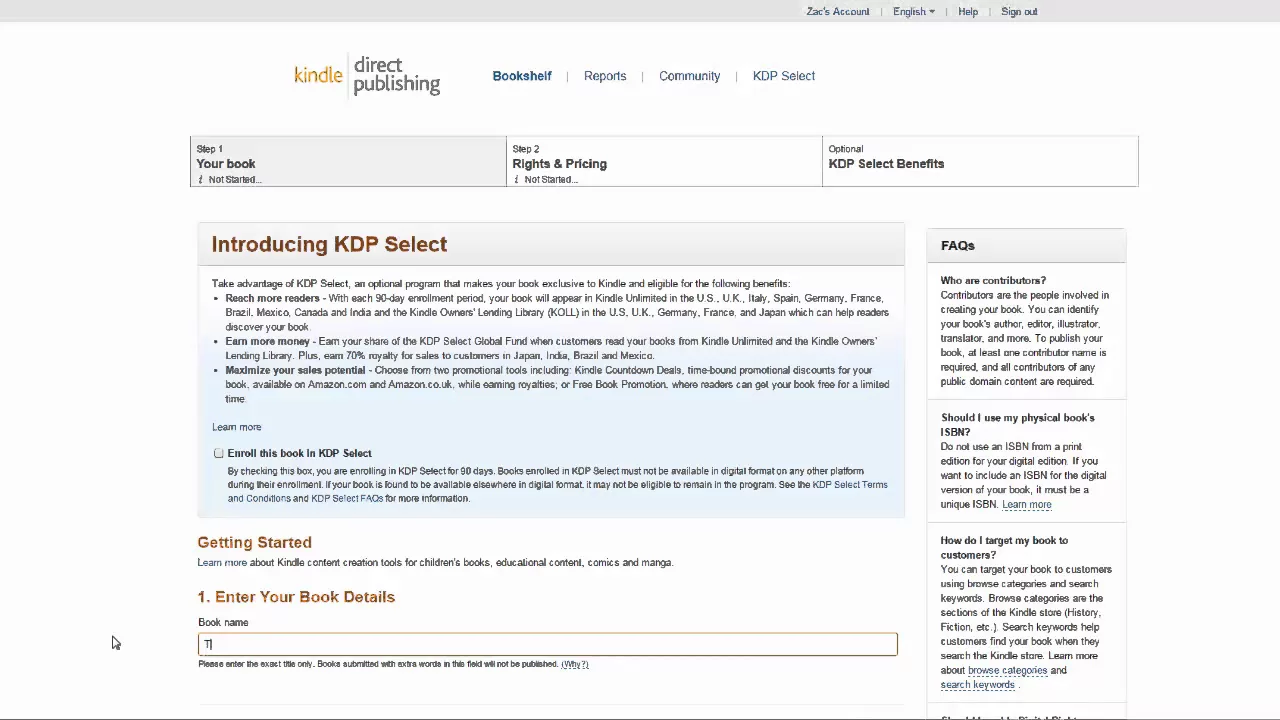
Task: Click the Step 2 Not Started info icon
Action: (x=516, y=180)
